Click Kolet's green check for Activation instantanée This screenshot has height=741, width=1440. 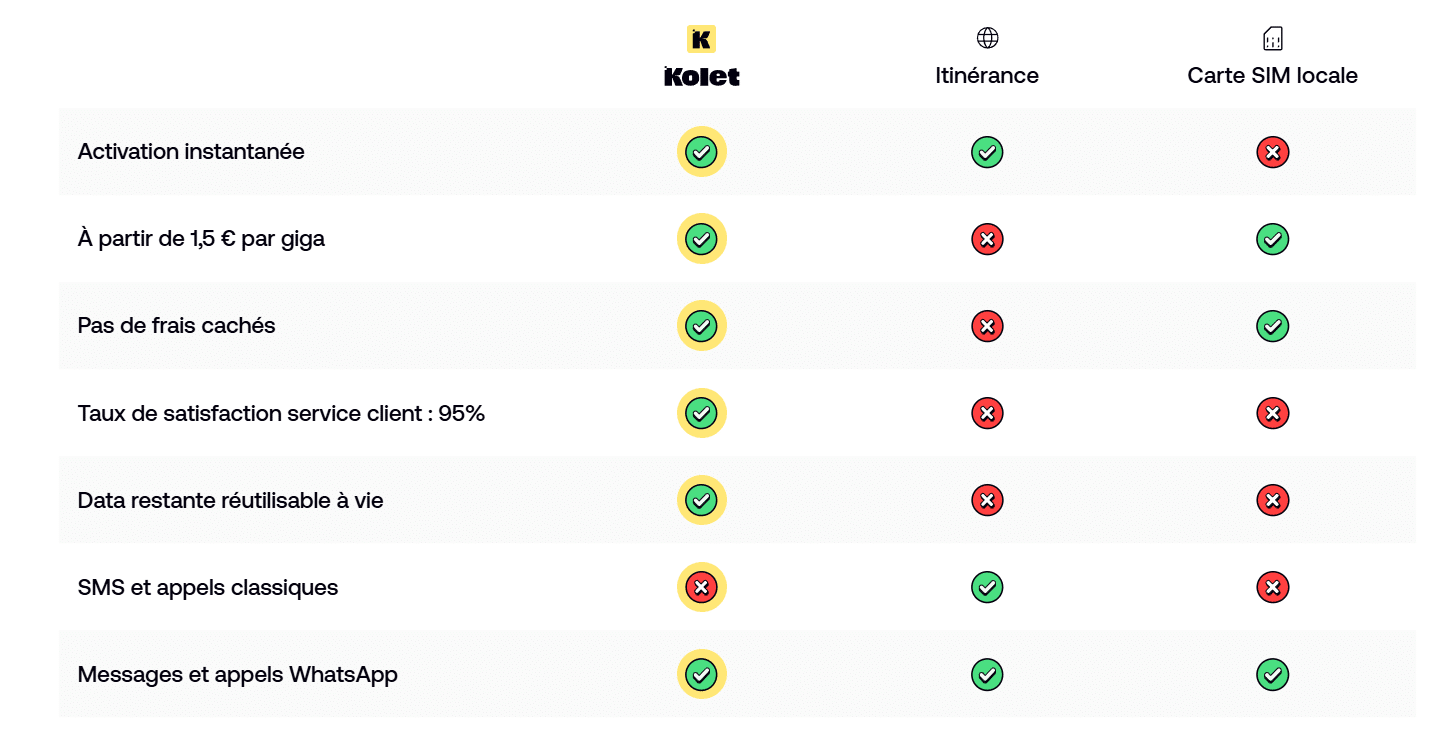pyautogui.click(x=702, y=152)
